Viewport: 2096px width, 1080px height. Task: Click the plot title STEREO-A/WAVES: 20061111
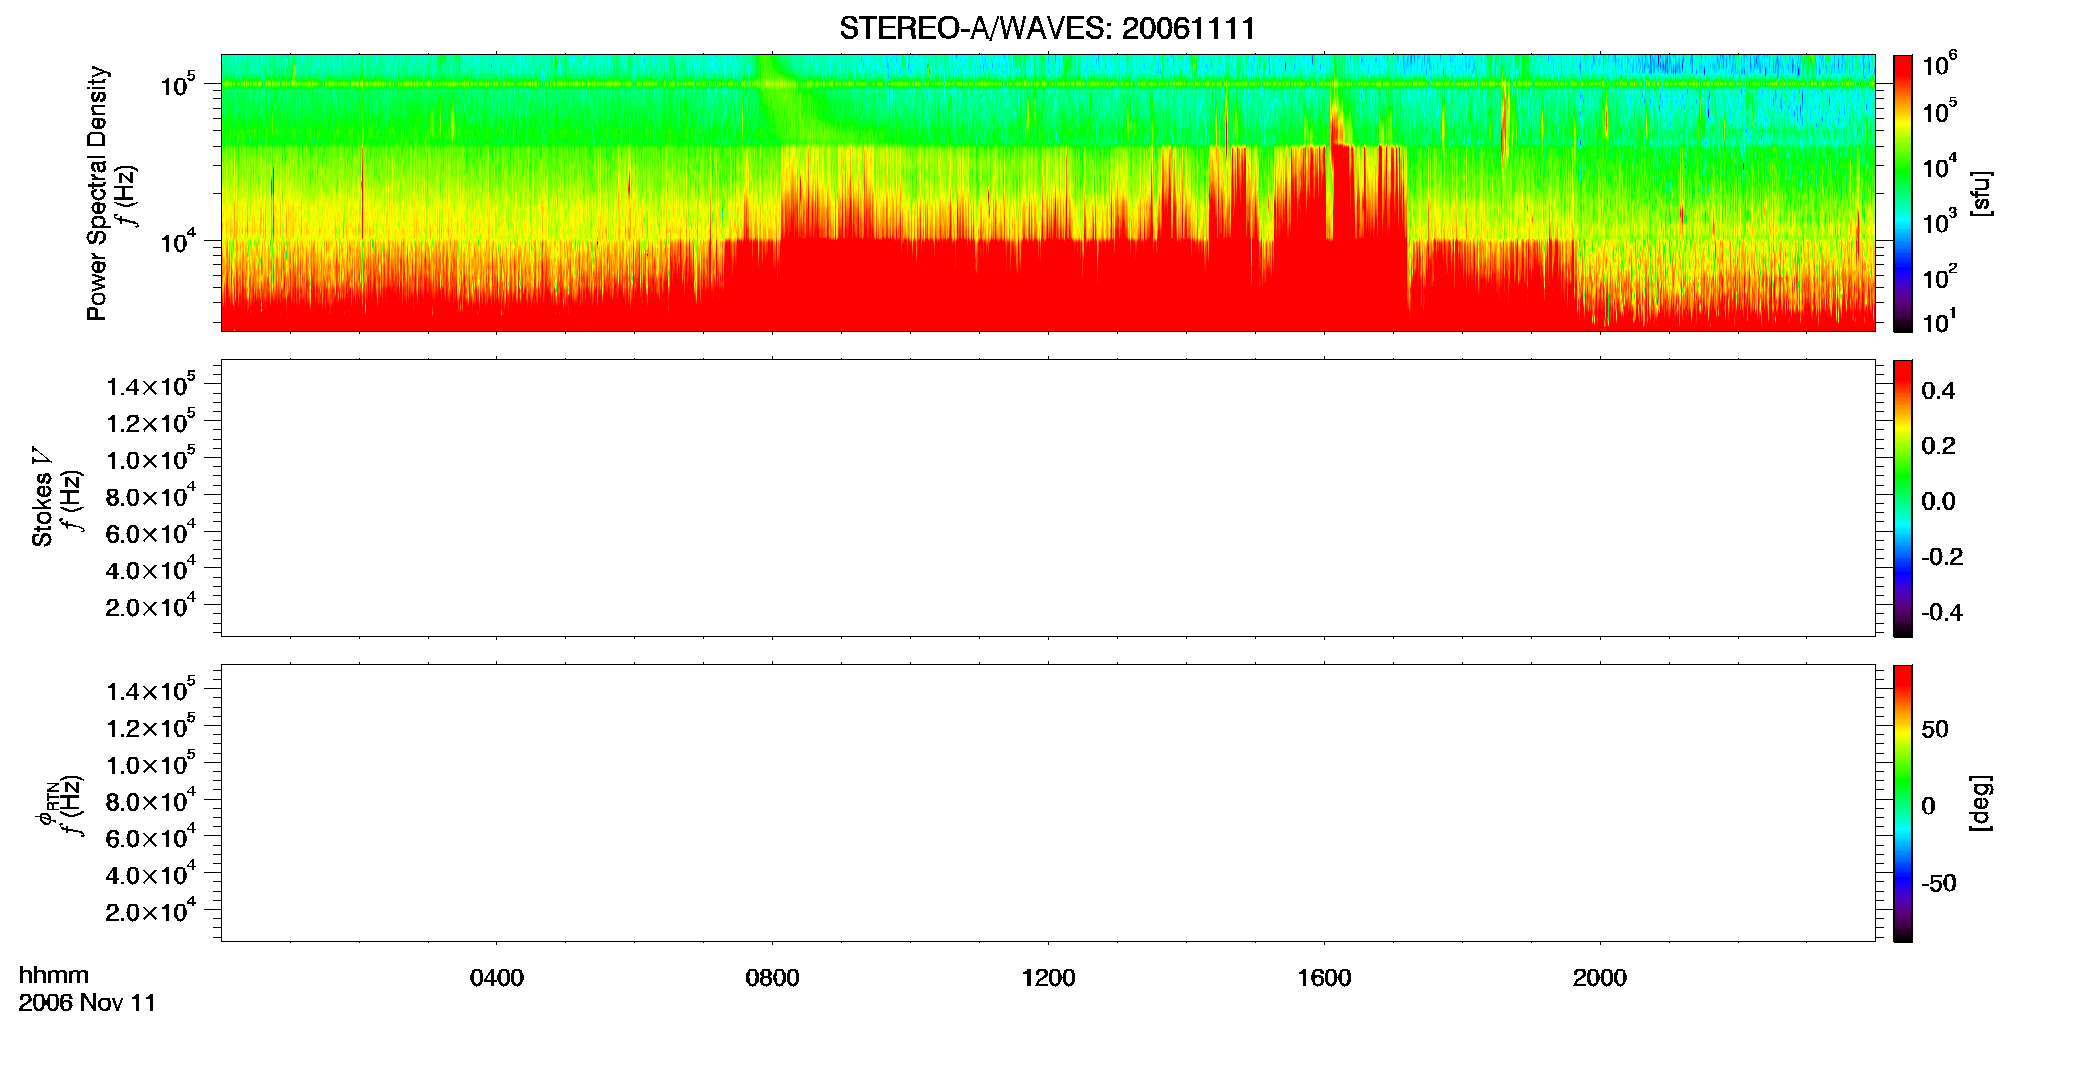point(1047,28)
